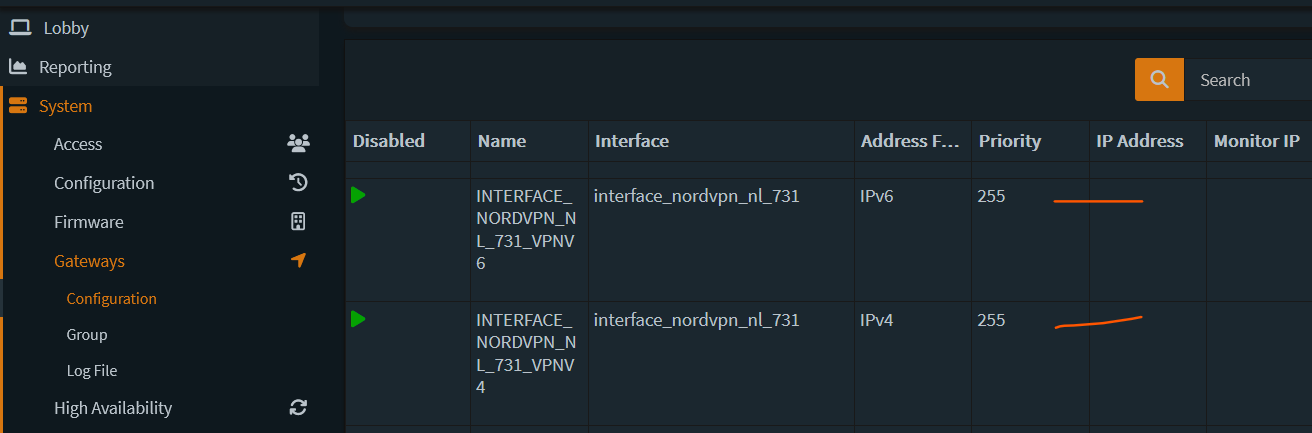Screen dimensions: 1312x433
Task: Collapse the System menu section
Action: [66, 106]
